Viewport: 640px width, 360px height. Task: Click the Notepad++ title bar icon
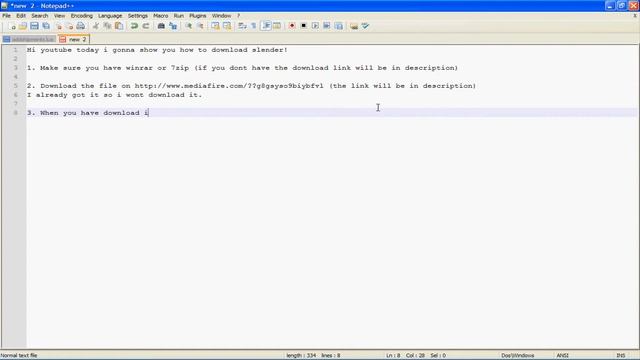4,6
